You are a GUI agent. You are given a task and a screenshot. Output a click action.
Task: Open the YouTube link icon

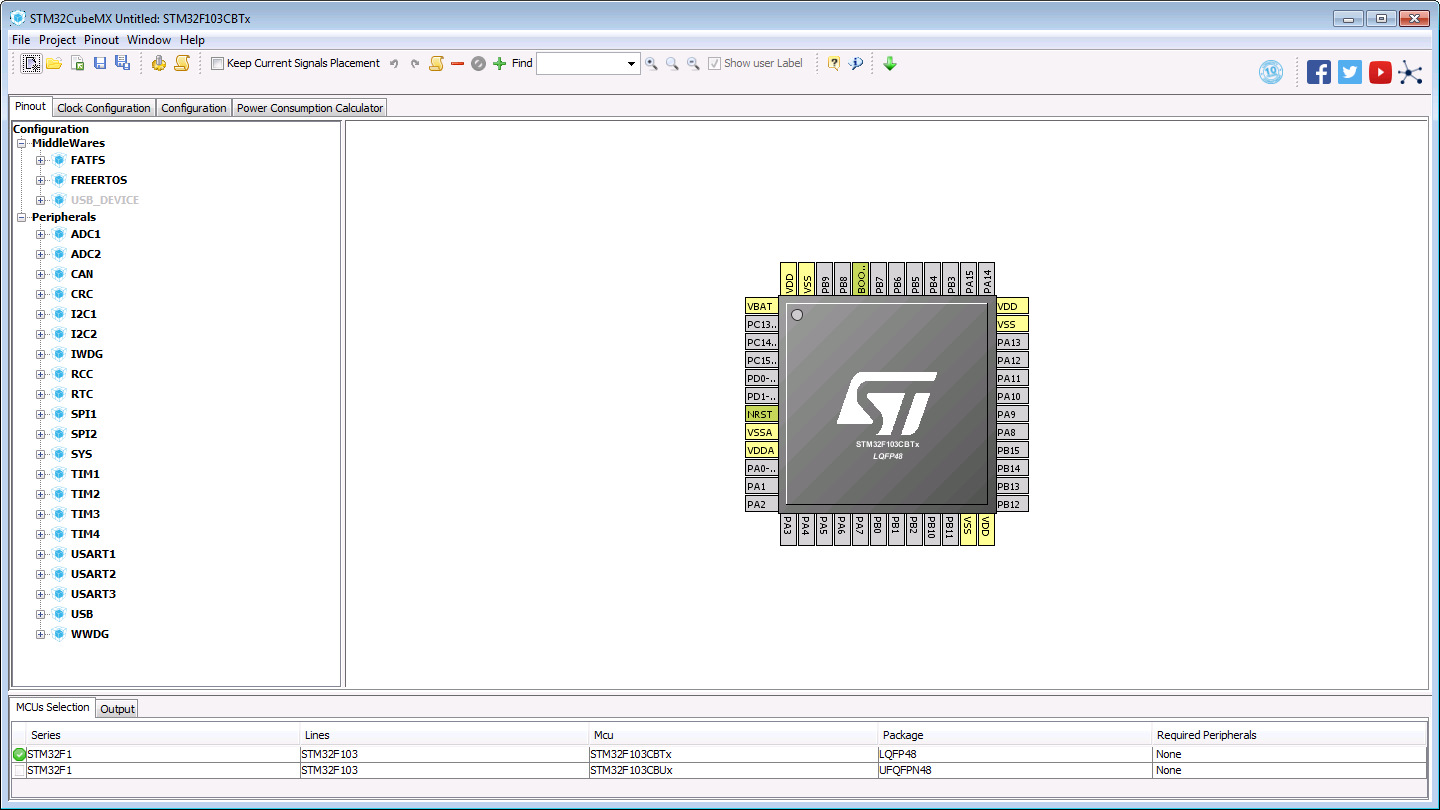1380,72
